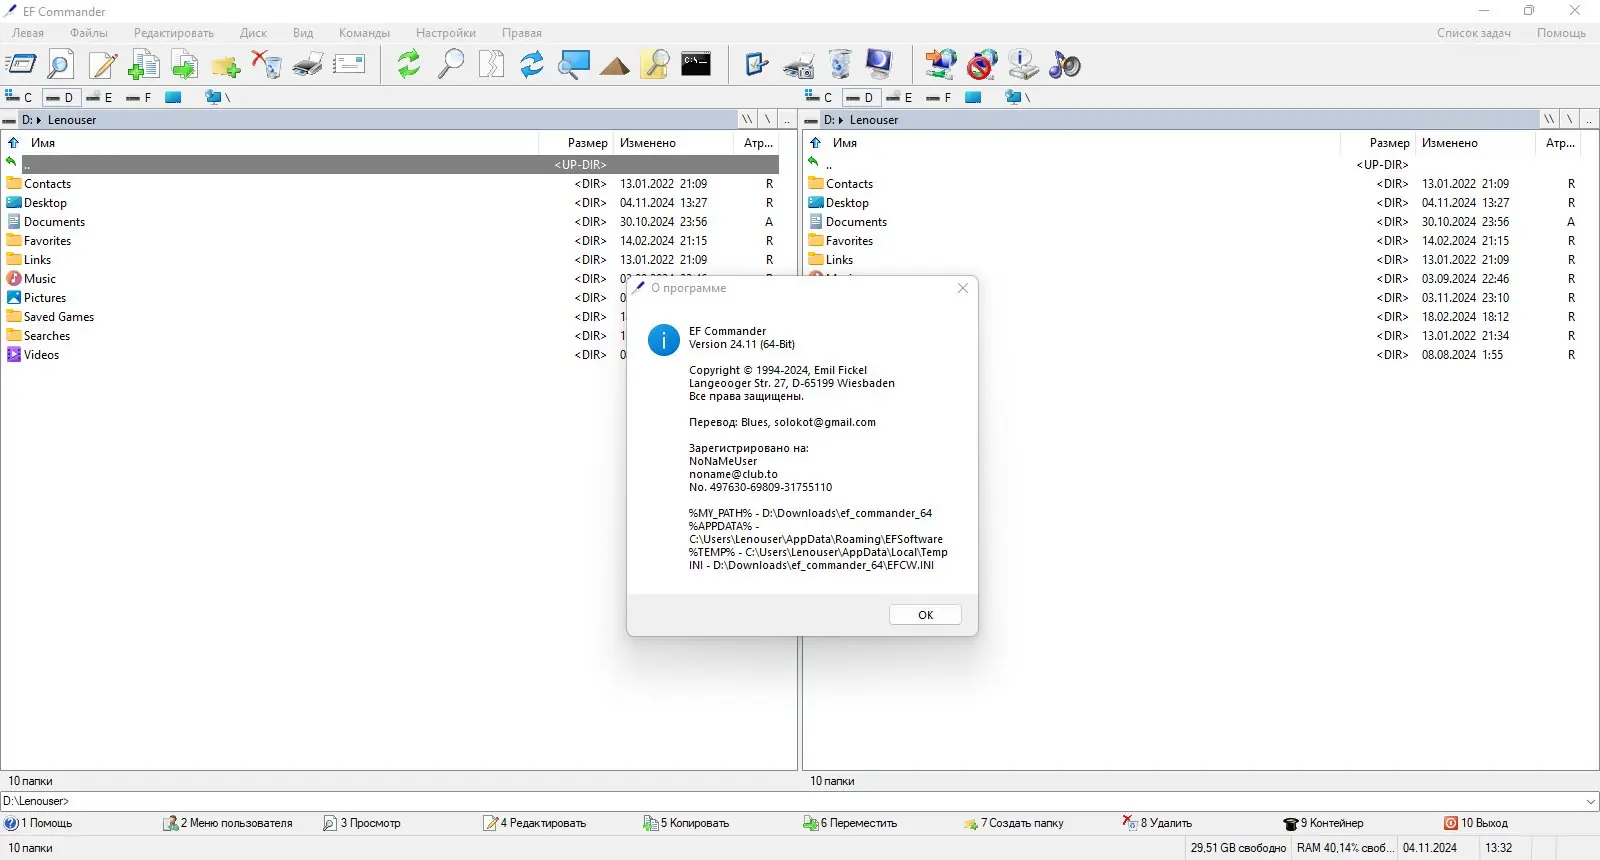Open the audio player speaker icon
Screen dimensions: 1600x860
[x=1065, y=65]
